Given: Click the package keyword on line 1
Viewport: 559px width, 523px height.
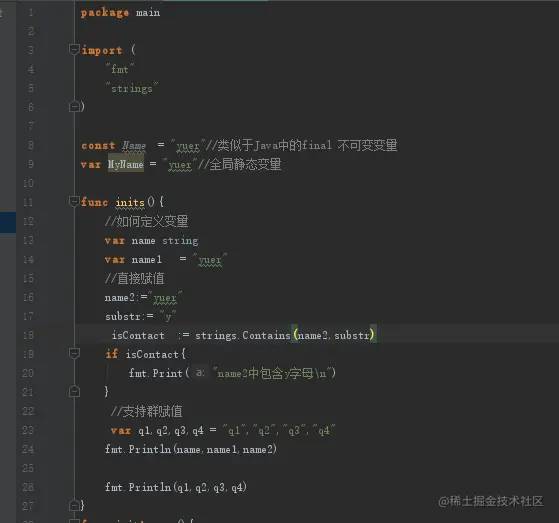Looking at the screenshot, I should pyautogui.click(x=104, y=13).
